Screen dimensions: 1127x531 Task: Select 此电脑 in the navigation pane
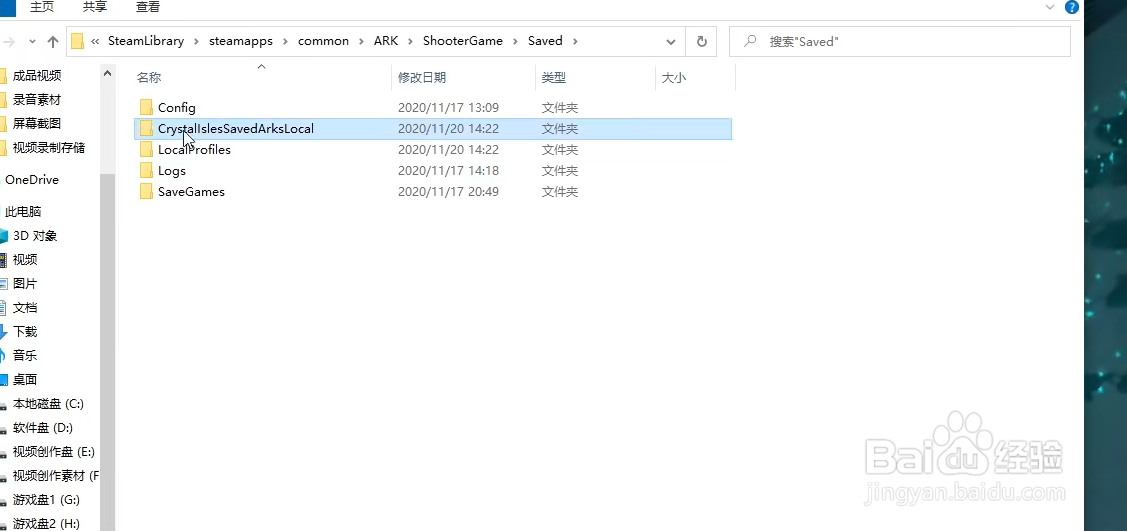click(23, 211)
